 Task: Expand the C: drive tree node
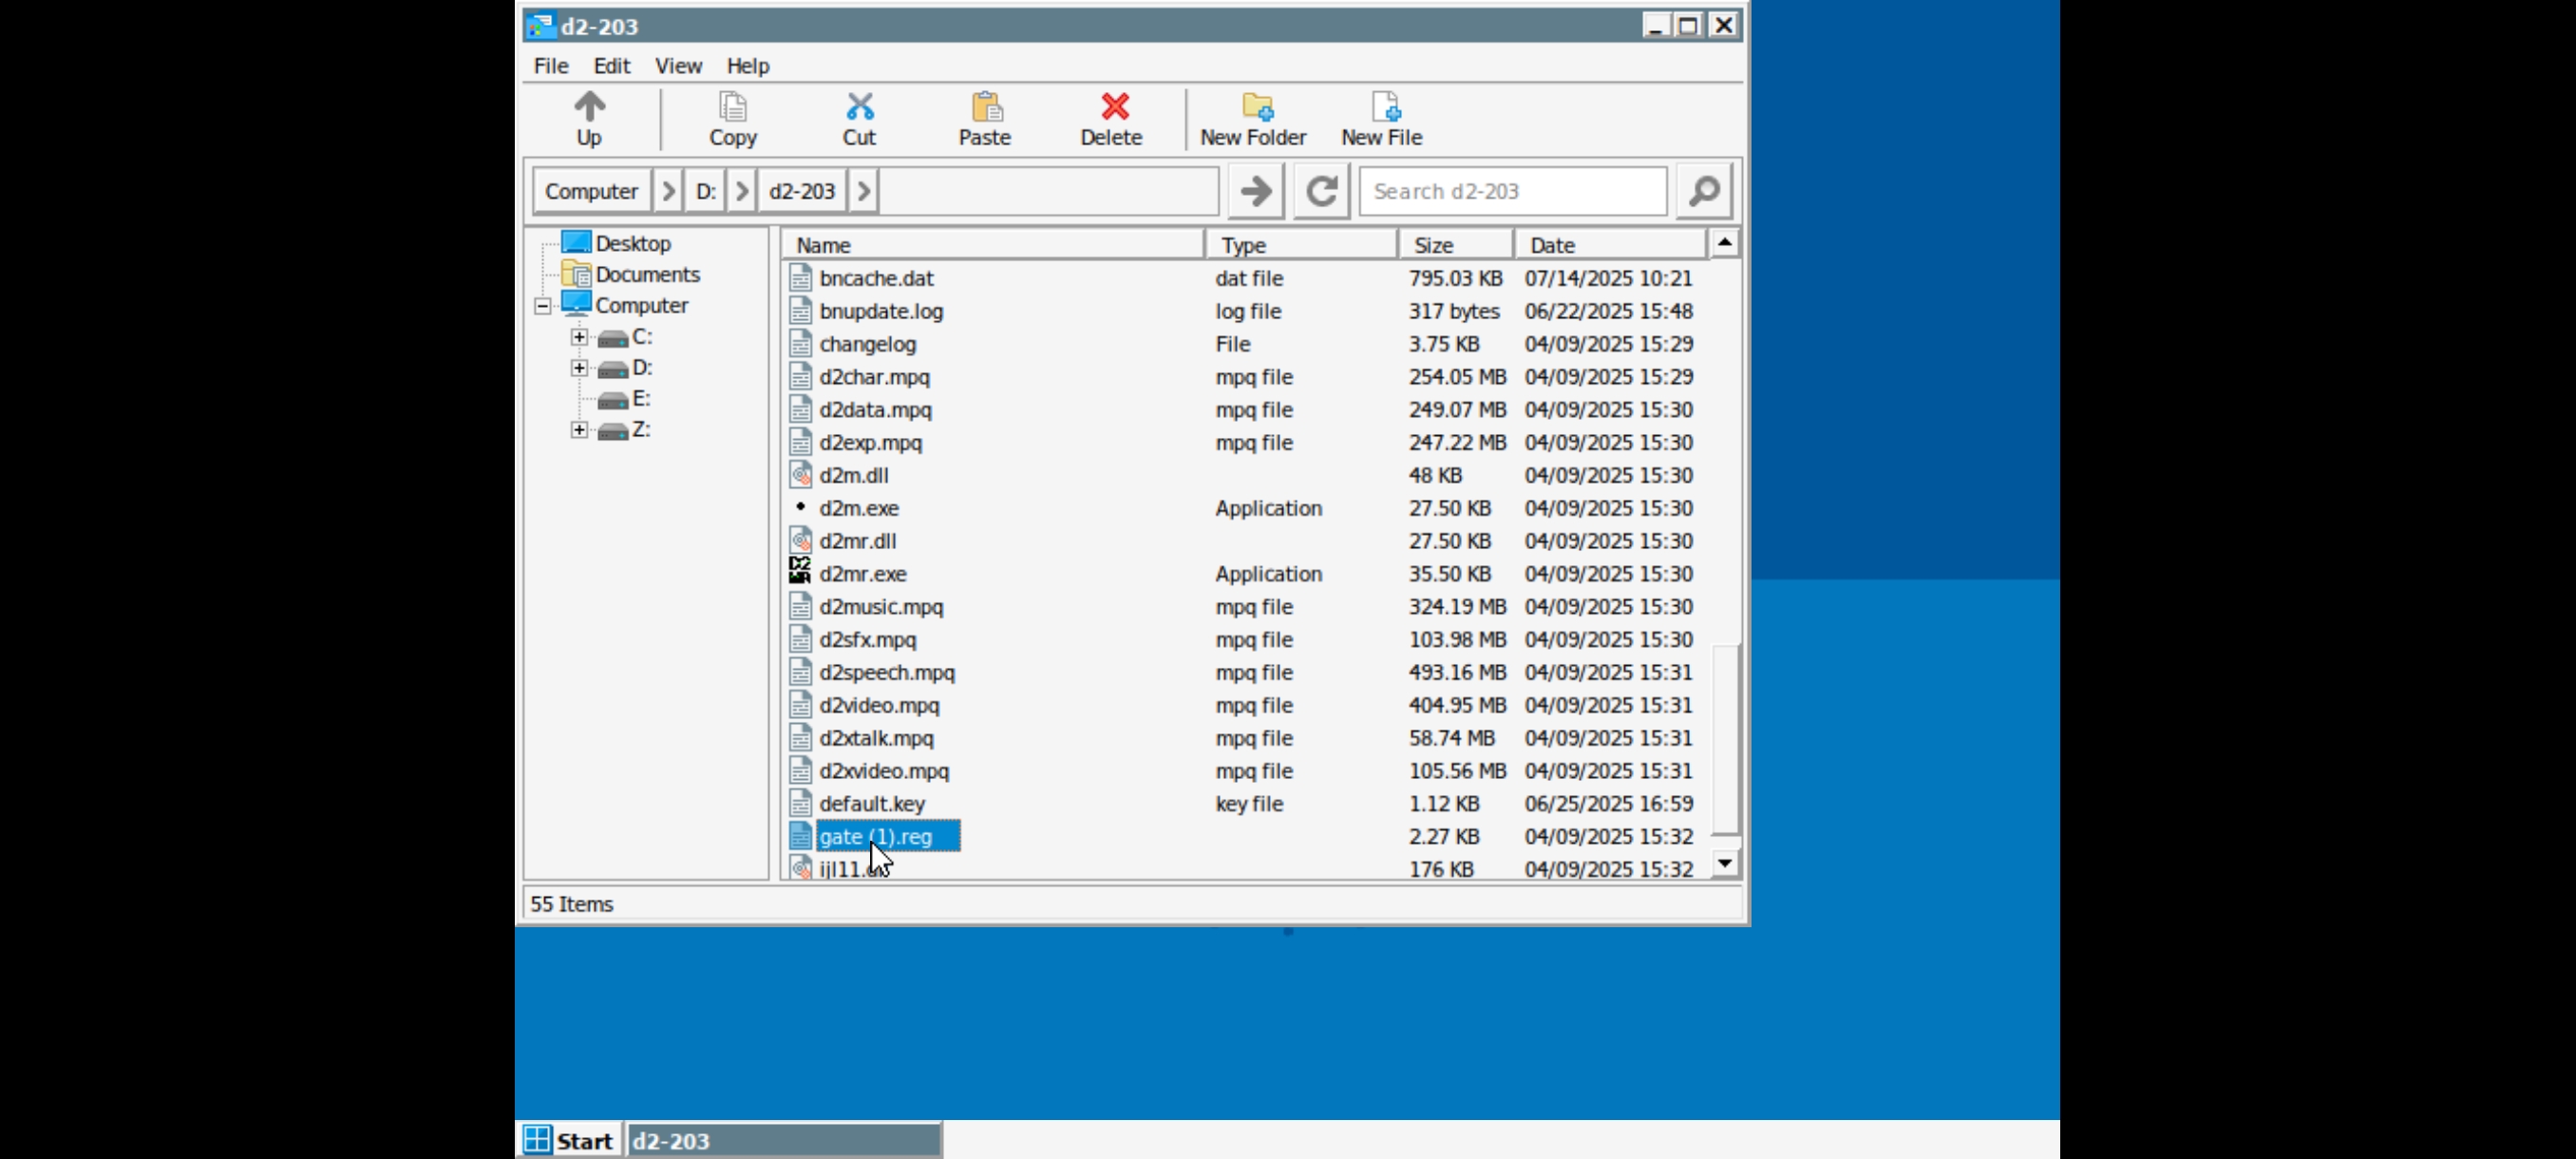point(579,337)
